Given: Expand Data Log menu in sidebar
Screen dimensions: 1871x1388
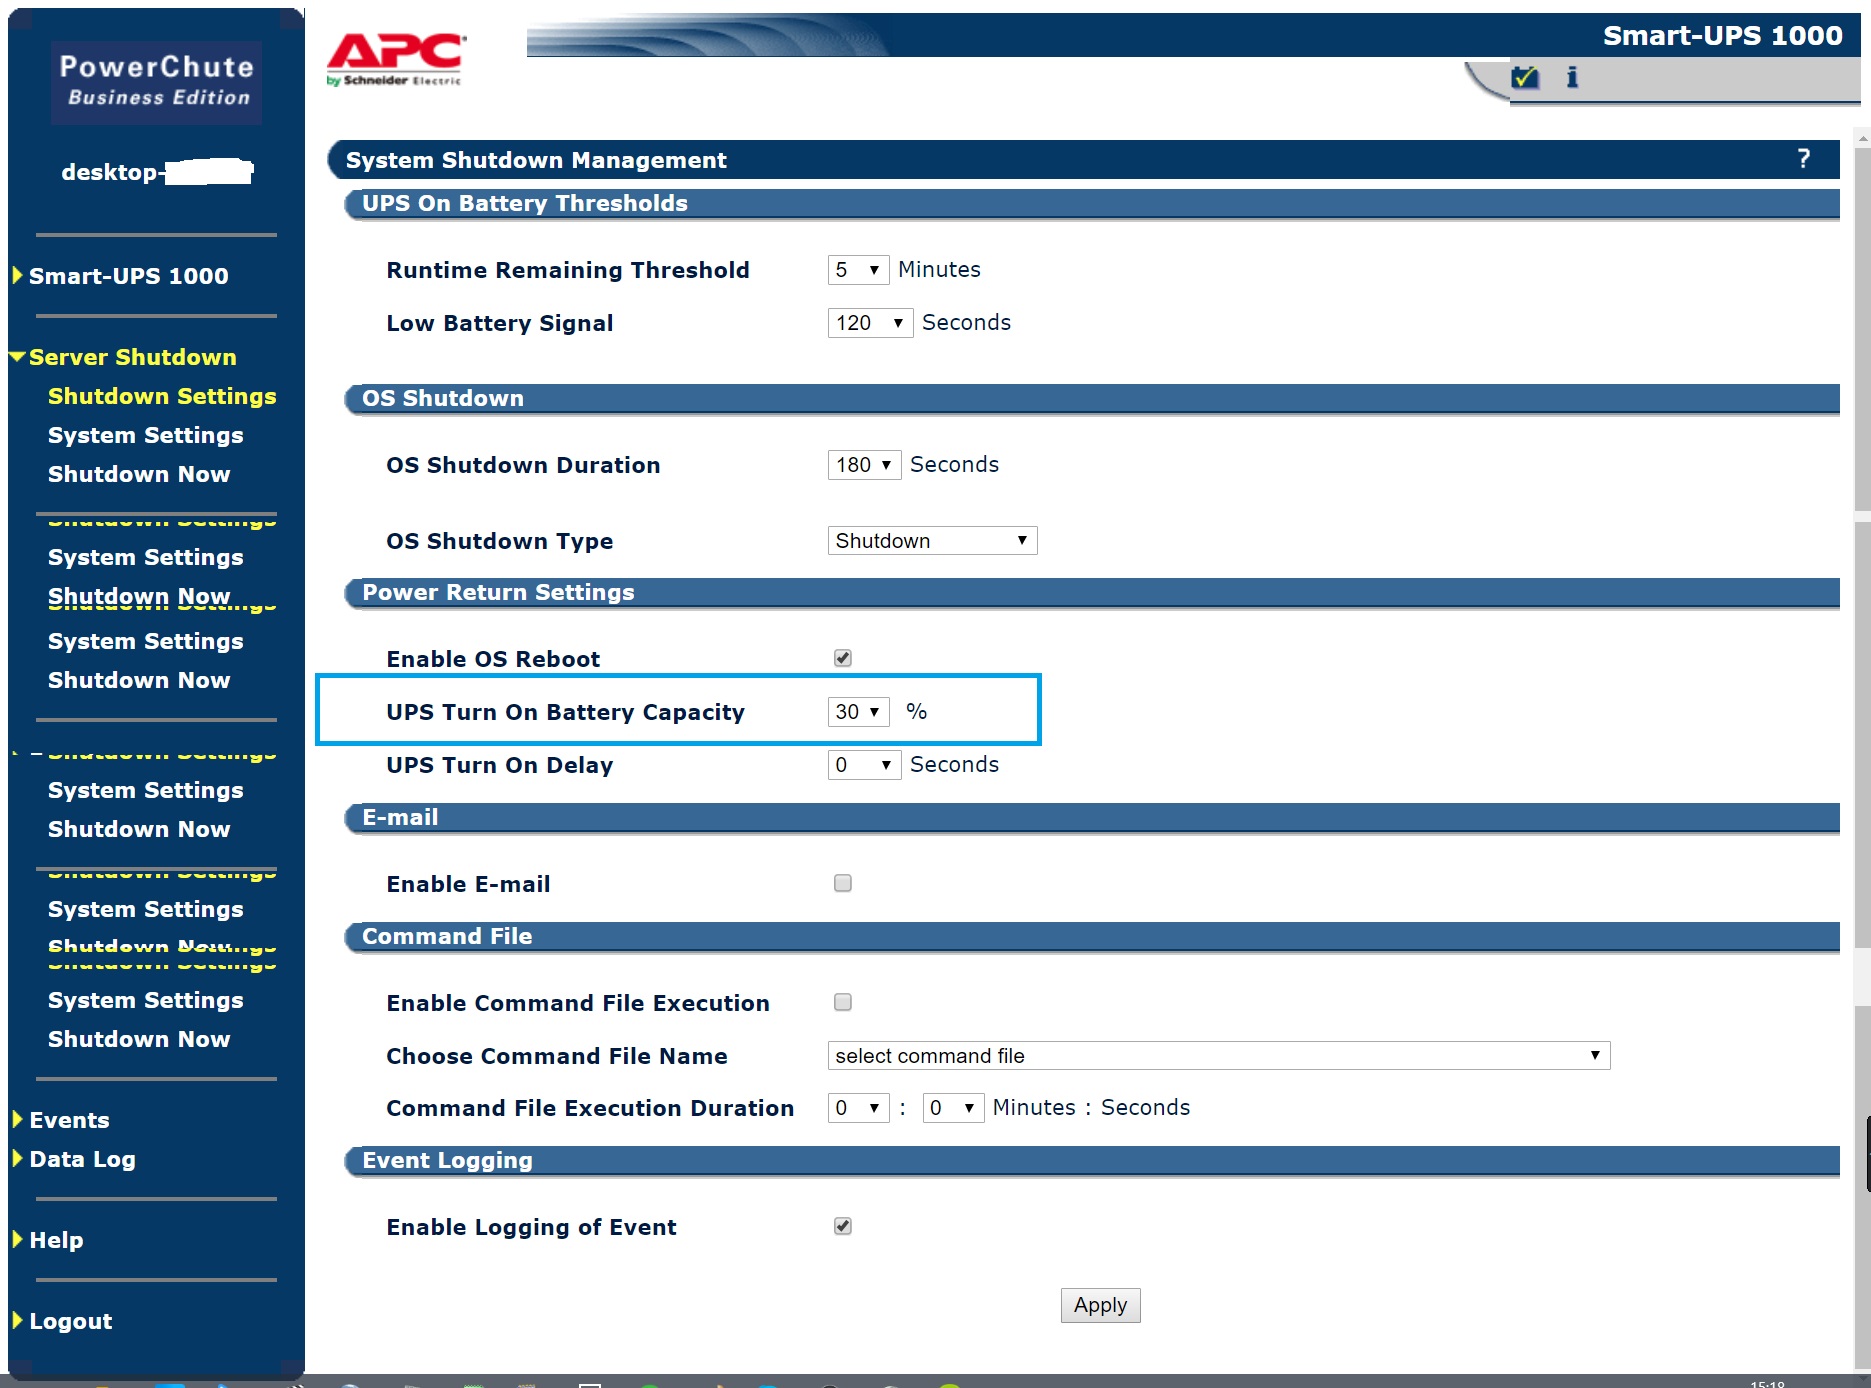Looking at the screenshot, I should (x=74, y=1159).
